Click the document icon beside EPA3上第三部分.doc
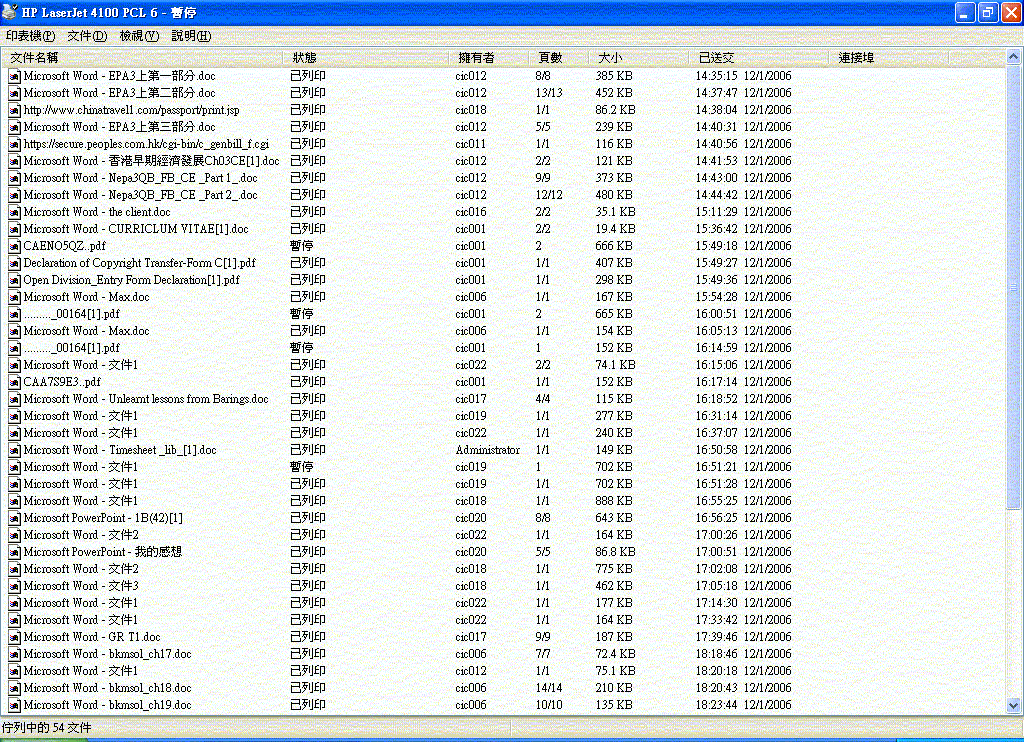The image size is (1024, 742). click(x=14, y=127)
